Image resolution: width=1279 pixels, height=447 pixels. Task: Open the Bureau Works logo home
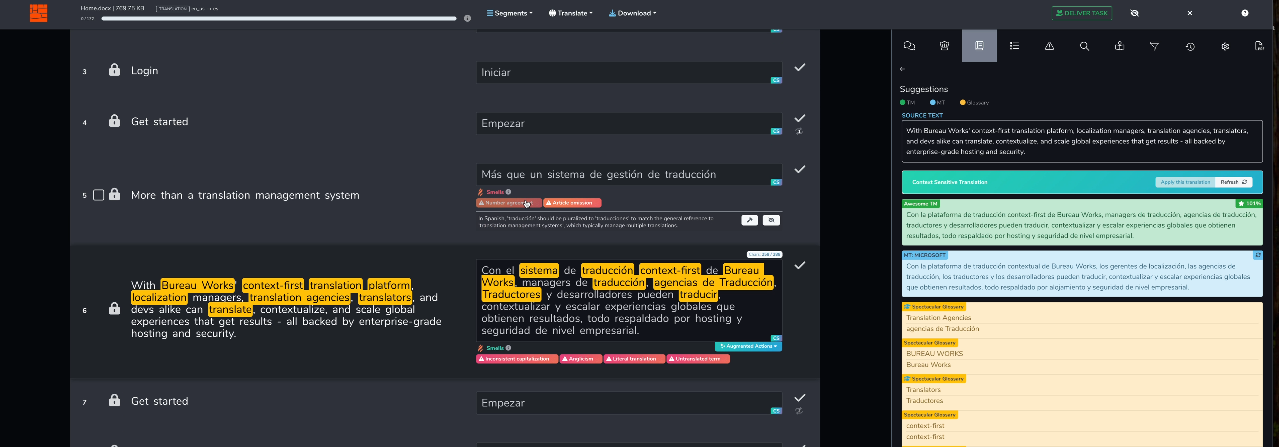coord(38,13)
